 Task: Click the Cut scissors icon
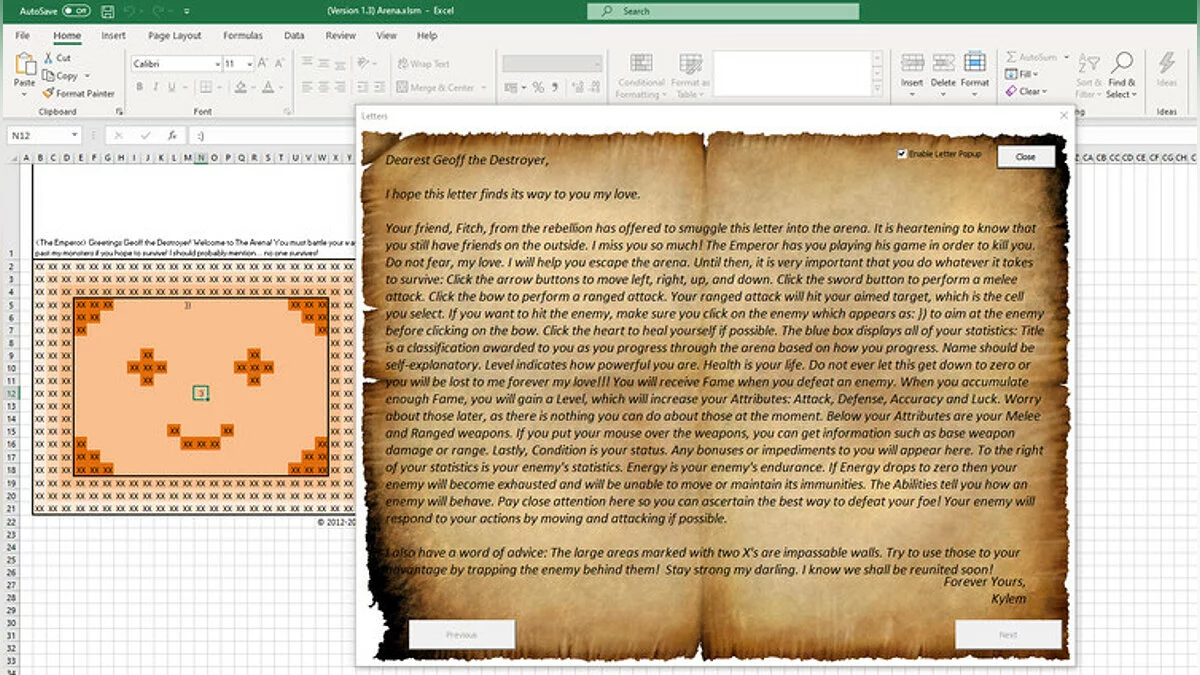[48, 58]
